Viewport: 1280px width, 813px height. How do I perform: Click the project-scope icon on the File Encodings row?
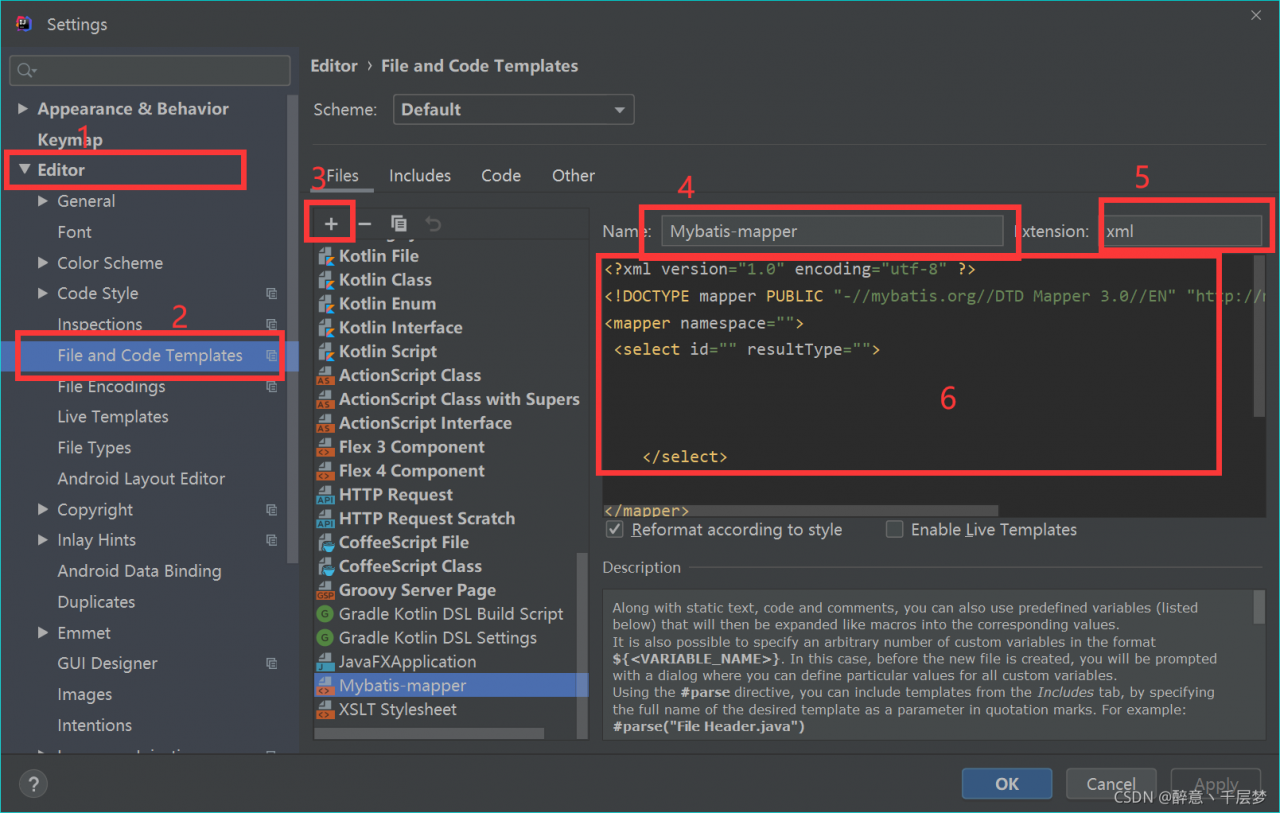[271, 387]
